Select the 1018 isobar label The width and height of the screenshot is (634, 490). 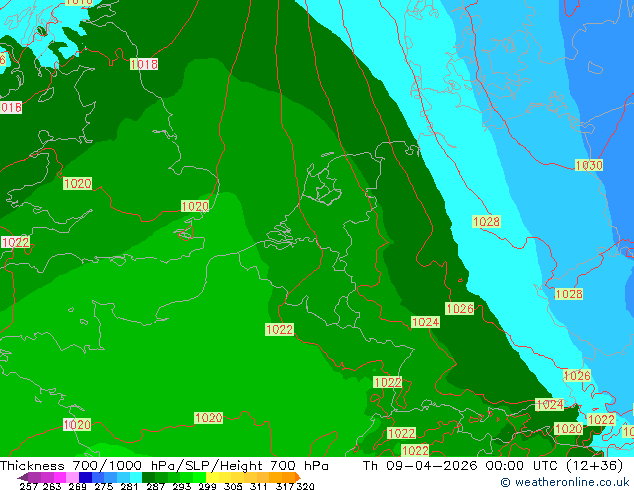[x=144, y=64]
